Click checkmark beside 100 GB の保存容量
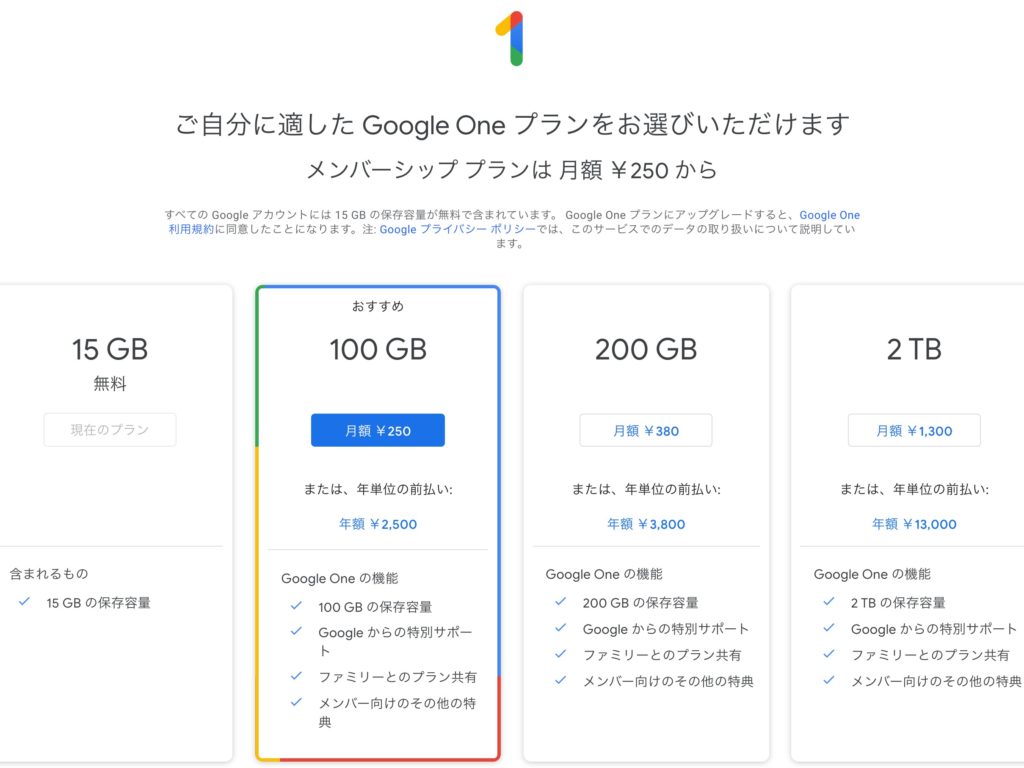The width and height of the screenshot is (1024, 768). pos(296,605)
